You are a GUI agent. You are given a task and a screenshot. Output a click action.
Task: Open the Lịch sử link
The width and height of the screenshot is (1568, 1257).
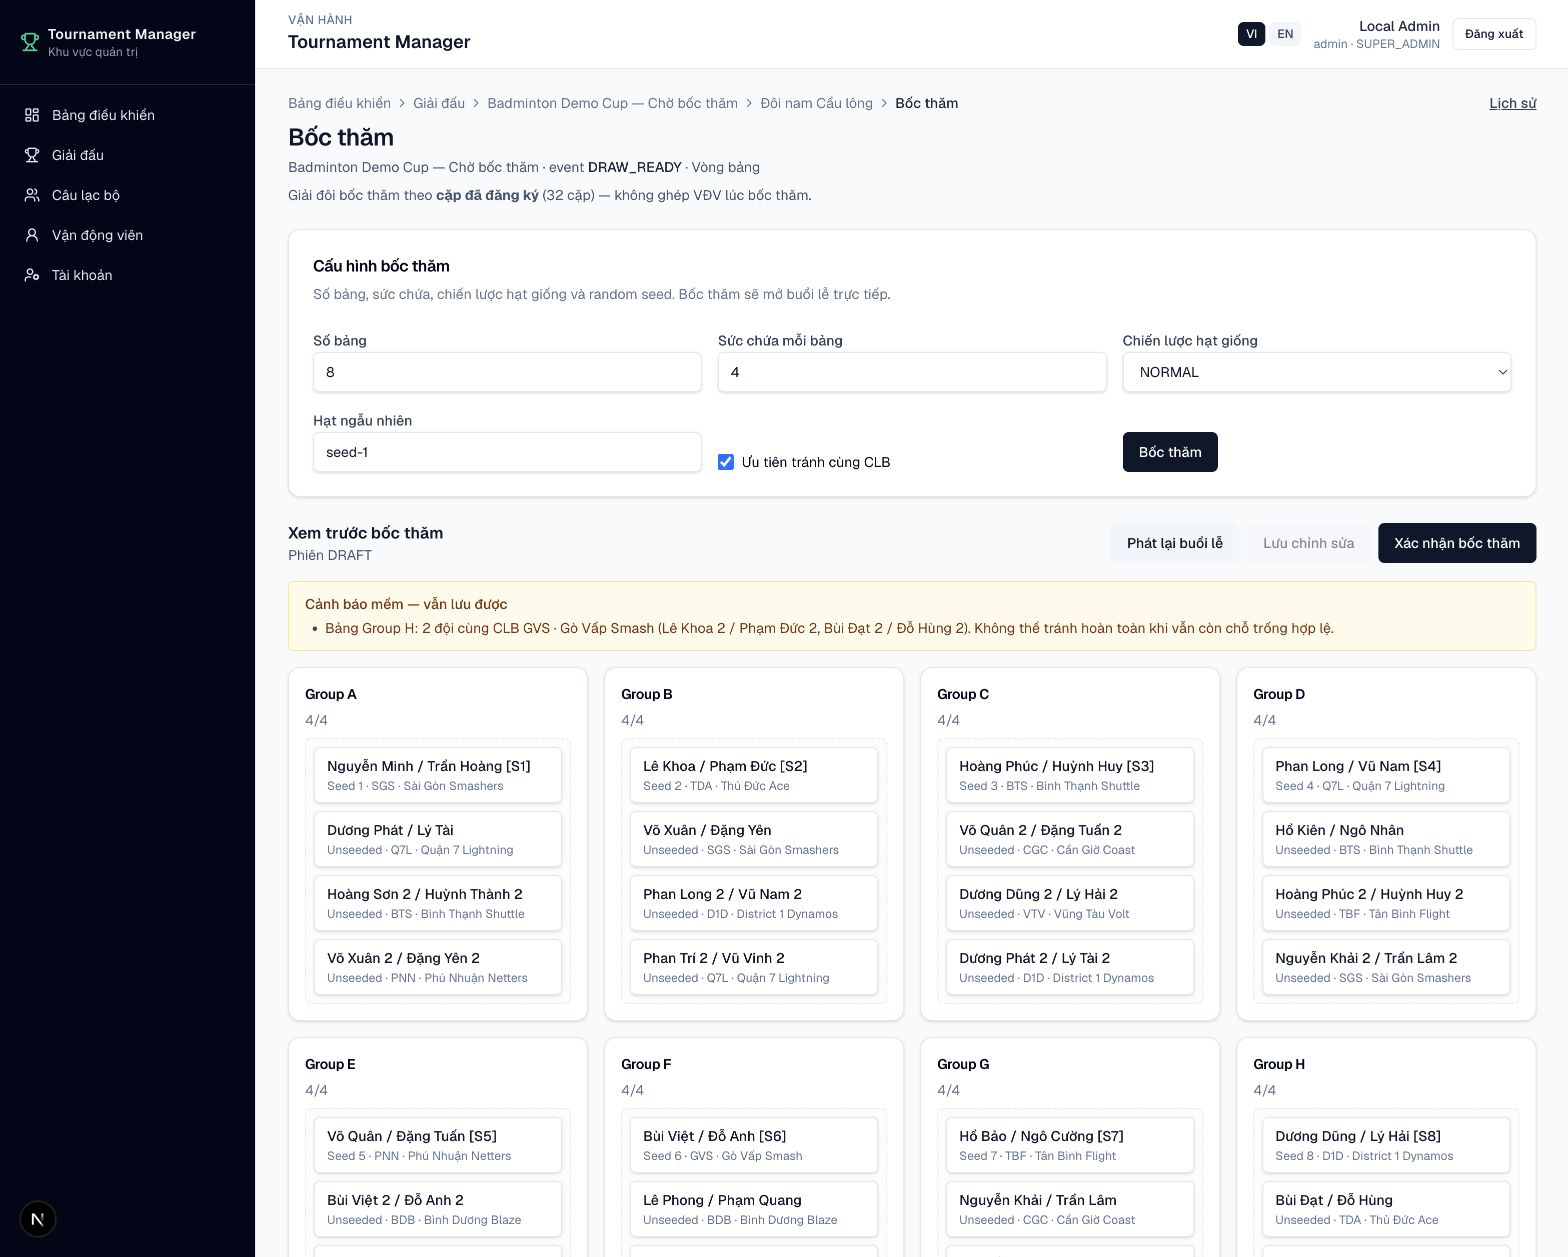click(x=1512, y=103)
